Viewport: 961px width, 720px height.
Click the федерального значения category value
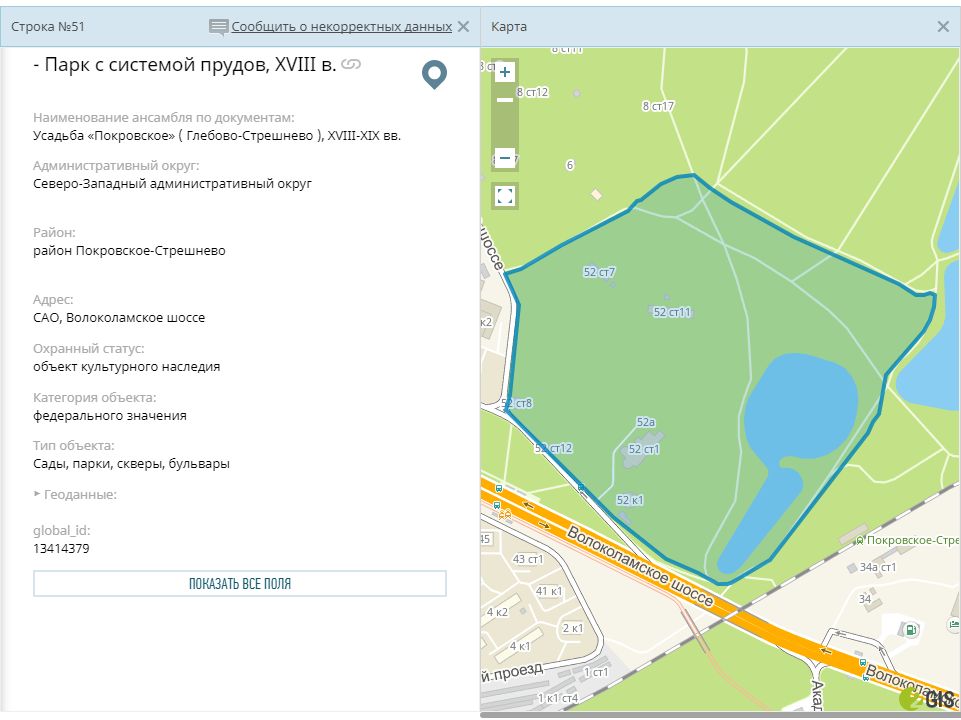(110, 415)
